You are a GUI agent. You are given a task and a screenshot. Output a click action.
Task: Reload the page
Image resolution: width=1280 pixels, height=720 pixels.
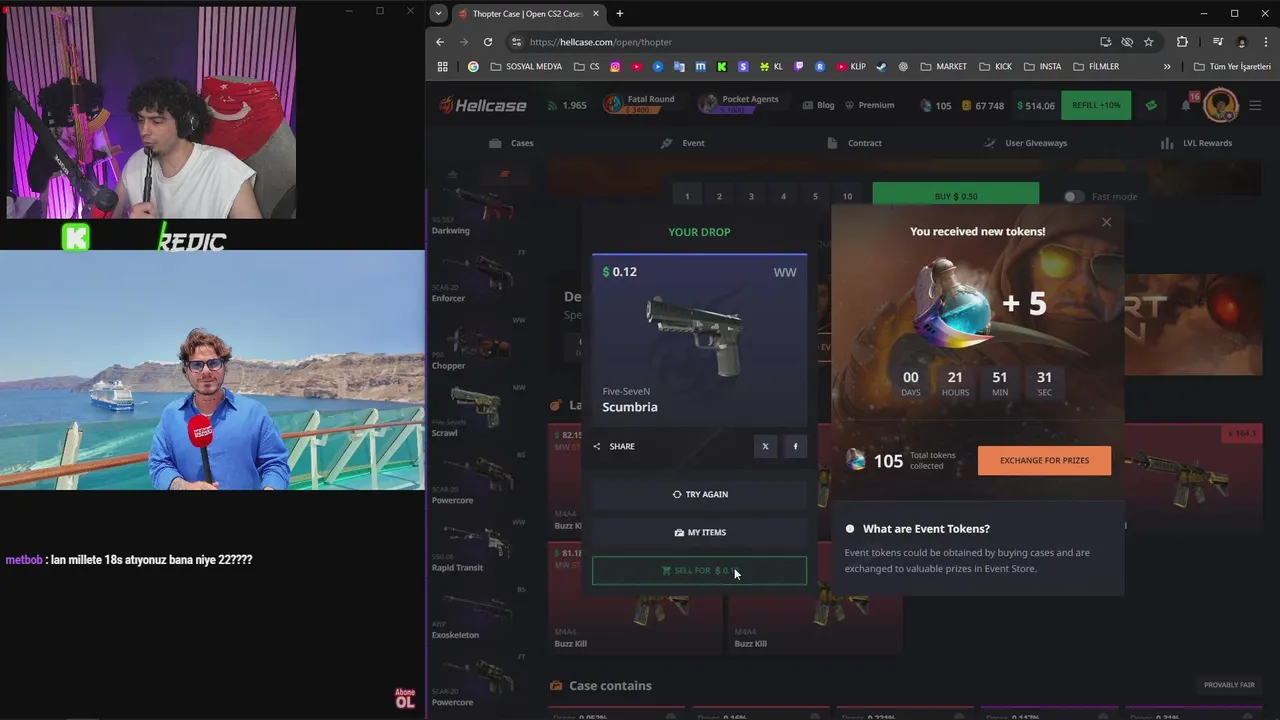coord(488,42)
